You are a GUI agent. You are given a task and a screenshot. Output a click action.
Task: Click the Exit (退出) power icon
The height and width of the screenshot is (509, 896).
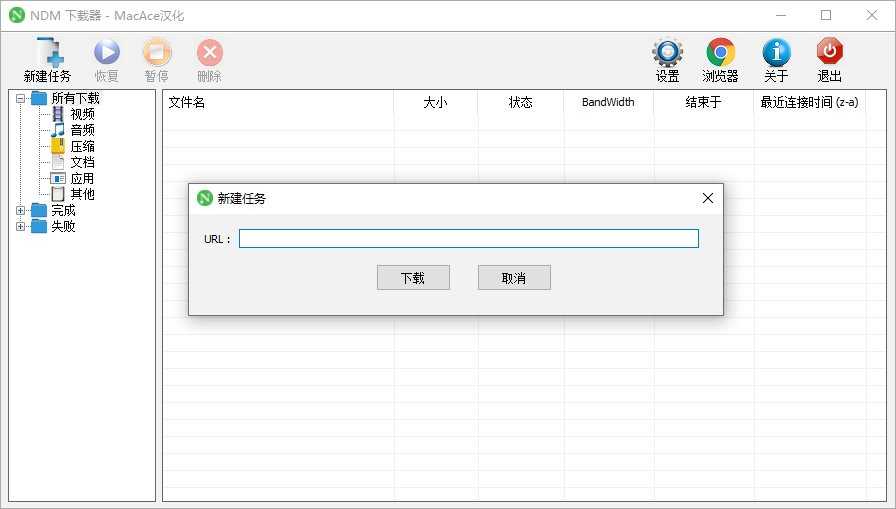(829, 54)
